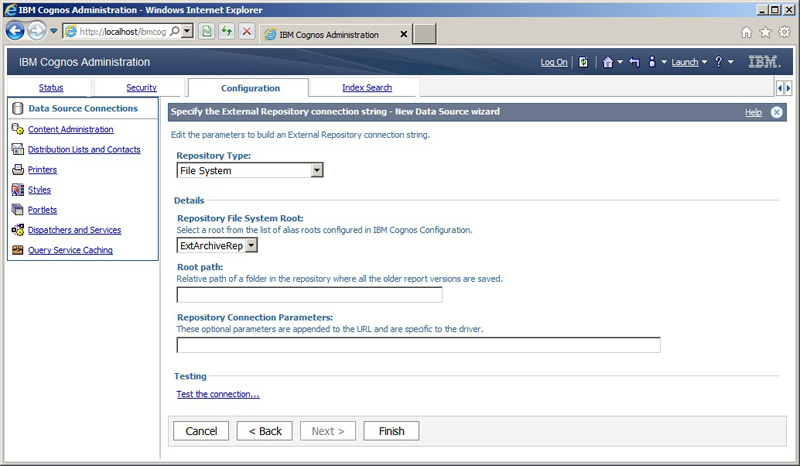Click the Cancel button

(201, 431)
